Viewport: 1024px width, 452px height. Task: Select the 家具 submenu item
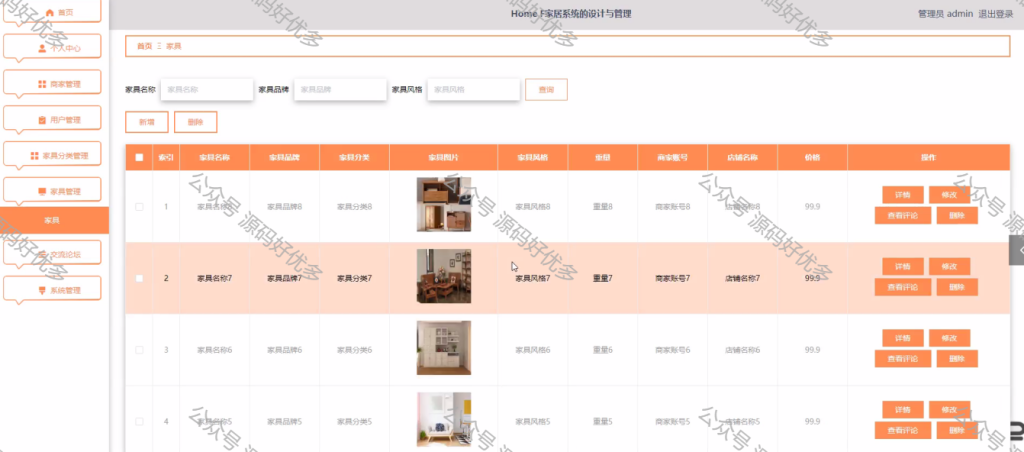click(x=54, y=220)
